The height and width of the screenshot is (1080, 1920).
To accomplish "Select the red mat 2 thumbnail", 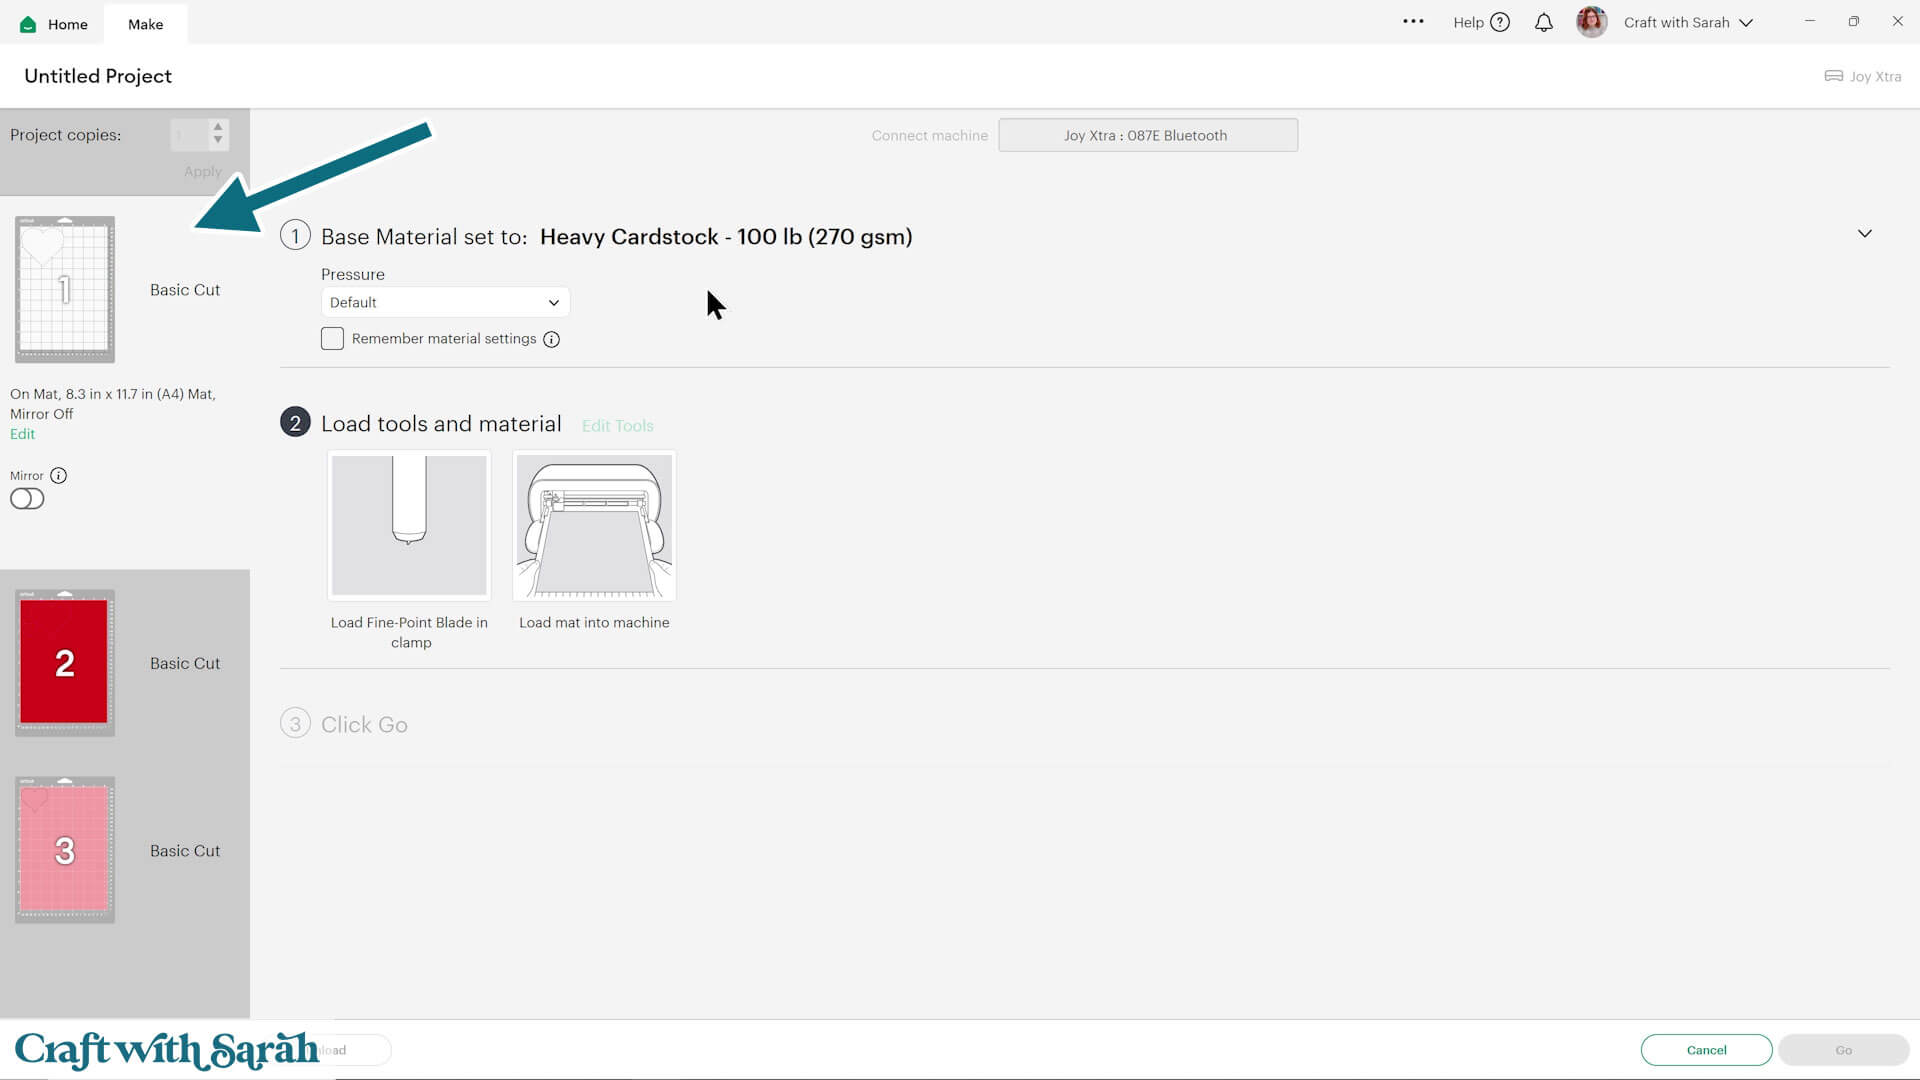I will (64, 662).
